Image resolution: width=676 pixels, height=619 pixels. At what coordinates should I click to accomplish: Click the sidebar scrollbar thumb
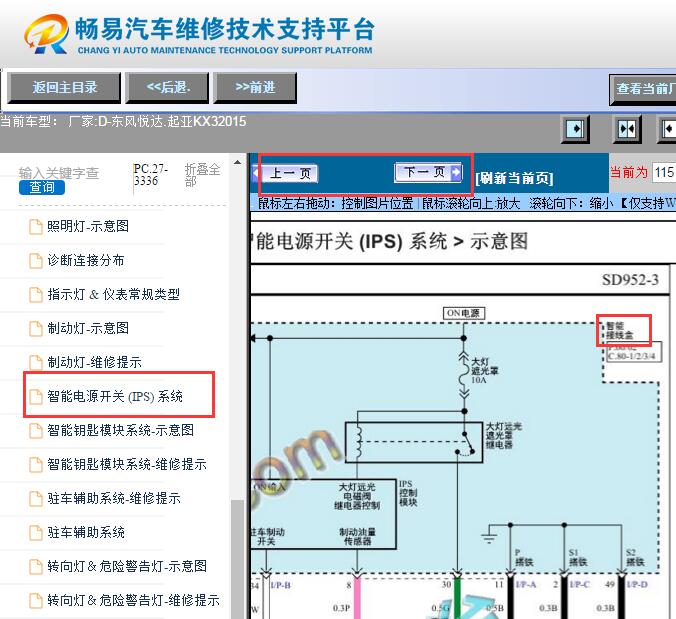click(x=237, y=559)
